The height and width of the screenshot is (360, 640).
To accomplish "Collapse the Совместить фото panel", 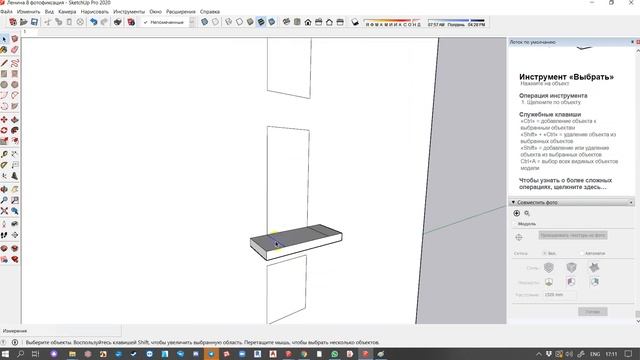I will click(513, 202).
